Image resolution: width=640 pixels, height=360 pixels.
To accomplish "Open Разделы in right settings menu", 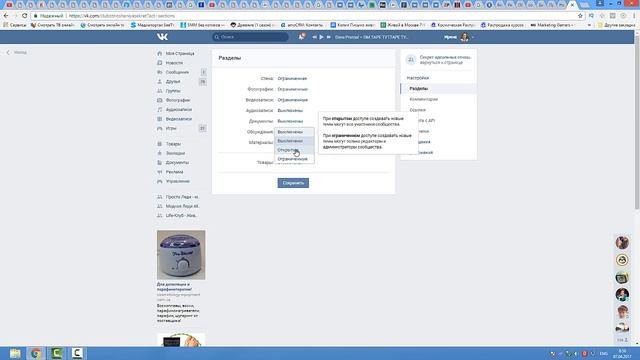I will tap(439, 89).
